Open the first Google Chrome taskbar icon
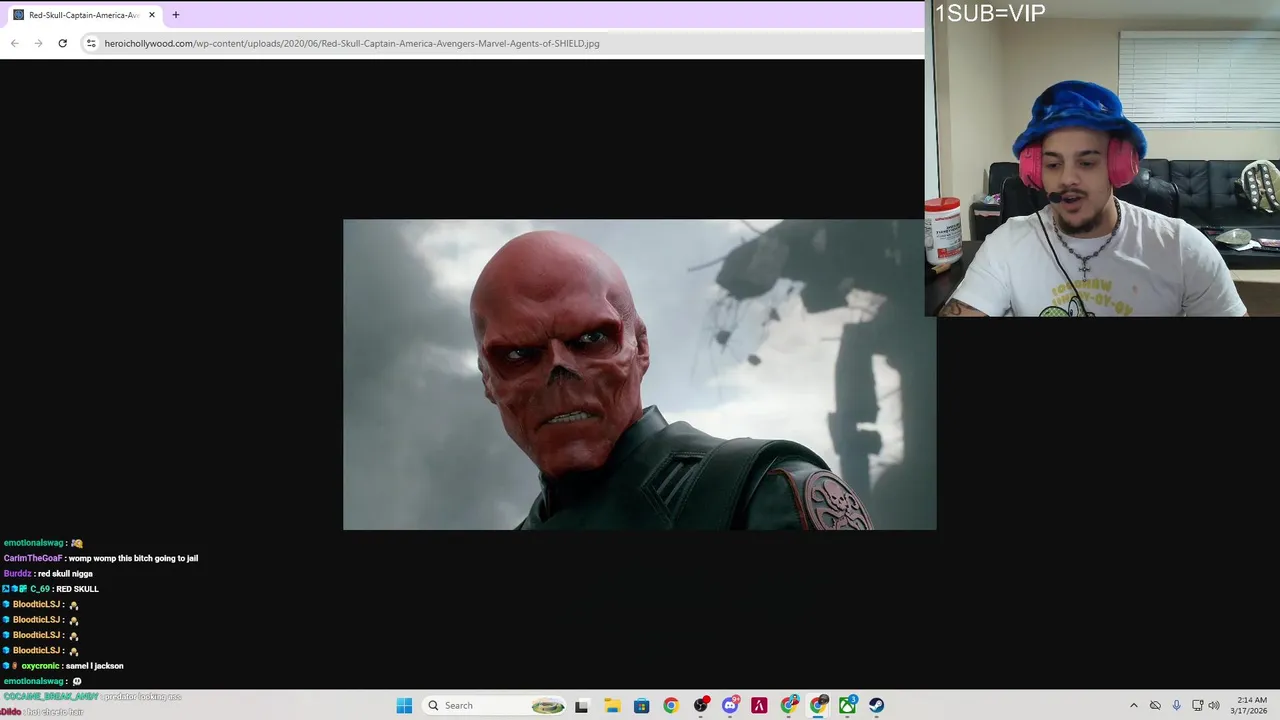Viewport: 1280px width, 720px height. click(671, 705)
